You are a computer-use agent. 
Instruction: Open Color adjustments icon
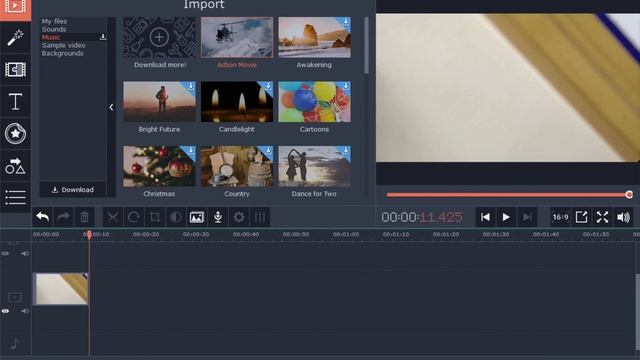coord(176,217)
